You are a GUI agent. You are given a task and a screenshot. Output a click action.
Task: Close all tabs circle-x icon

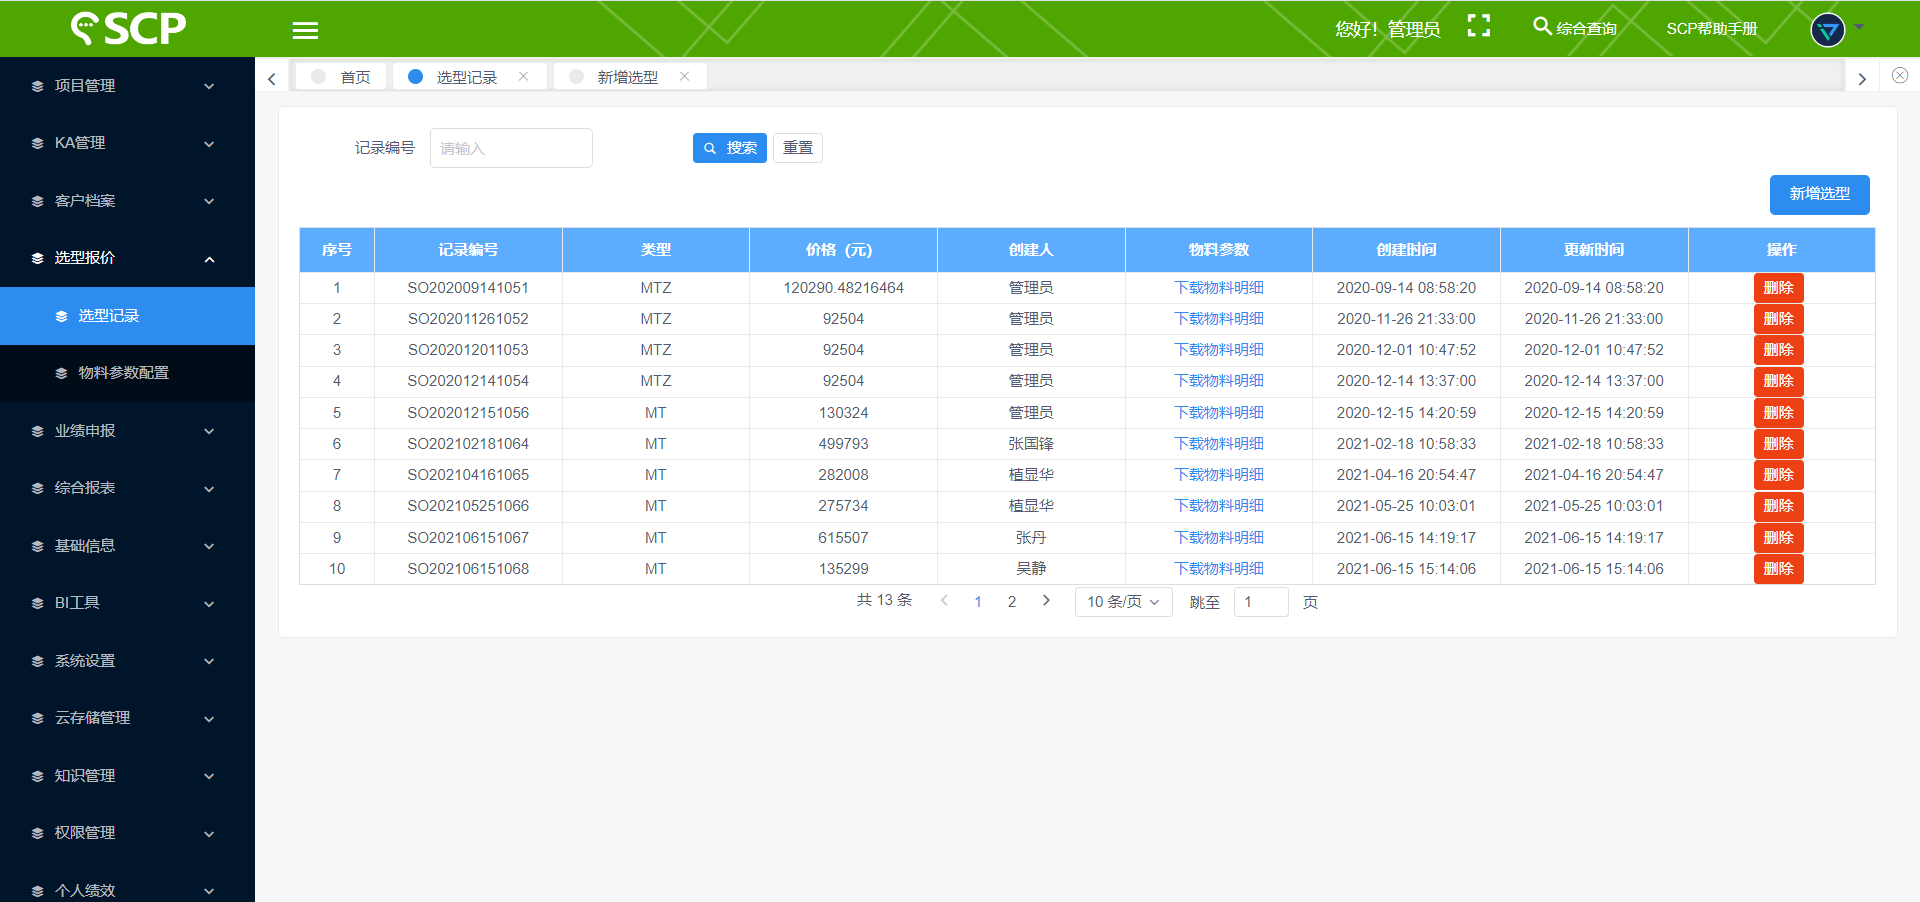1900,75
